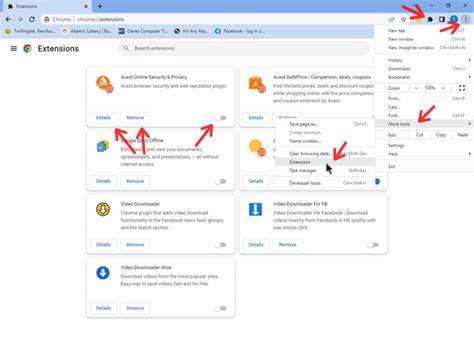Viewport: 474px width, 363px height.
Task: Enable the Video Downloader Wise switch
Action: pyautogui.click(x=221, y=308)
